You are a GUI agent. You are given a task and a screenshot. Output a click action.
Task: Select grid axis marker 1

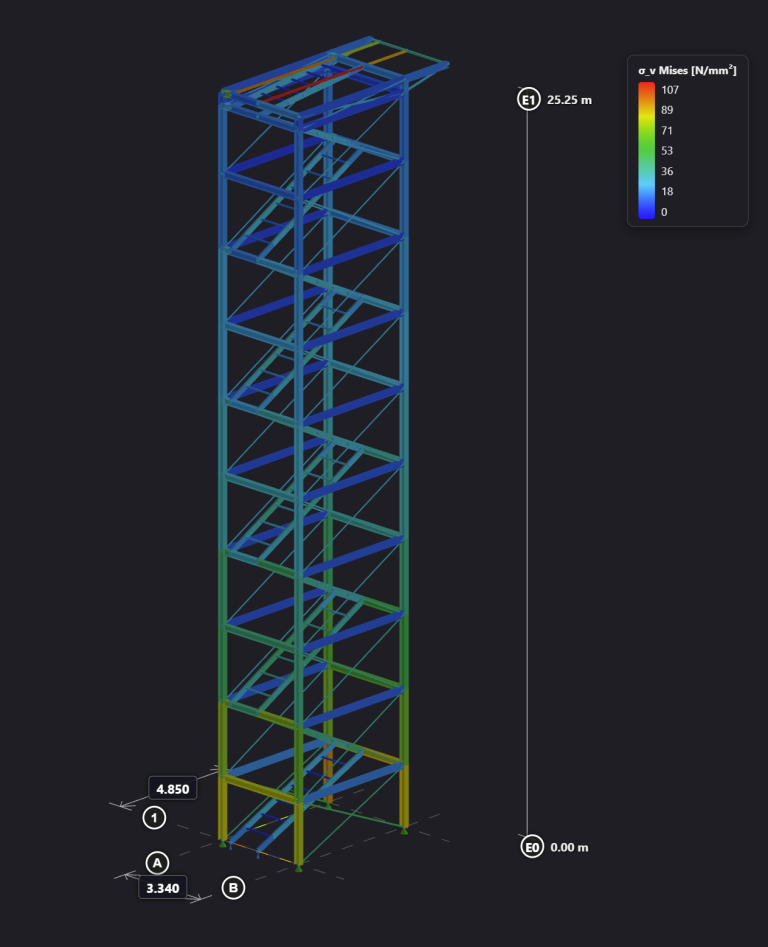pyautogui.click(x=154, y=818)
